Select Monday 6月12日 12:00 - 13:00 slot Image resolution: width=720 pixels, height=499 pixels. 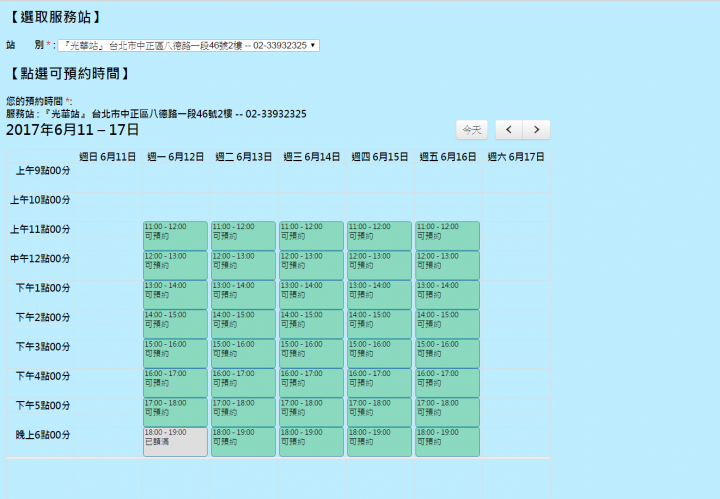175,265
